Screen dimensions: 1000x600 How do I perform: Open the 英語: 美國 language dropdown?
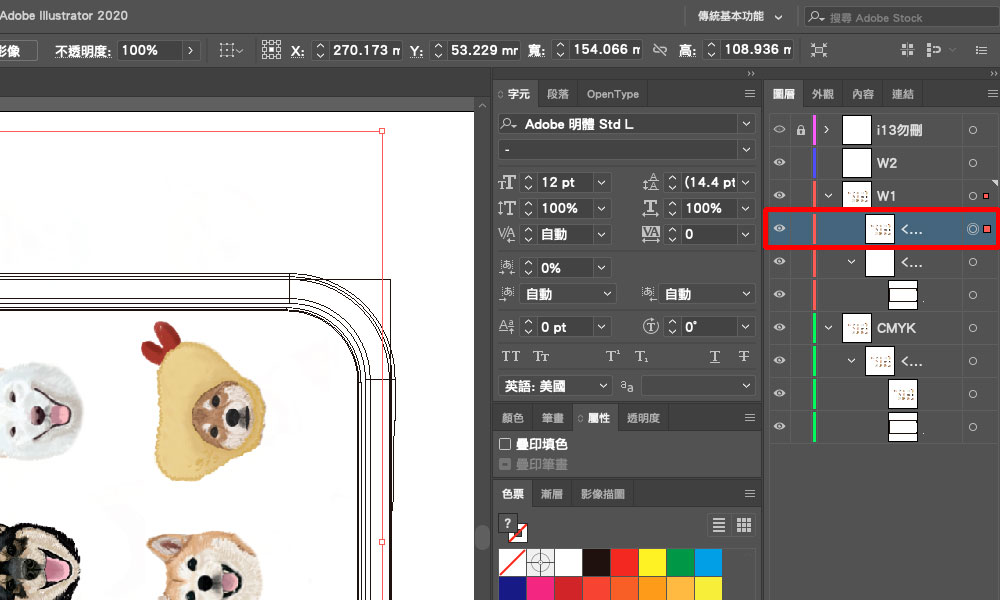(x=555, y=386)
